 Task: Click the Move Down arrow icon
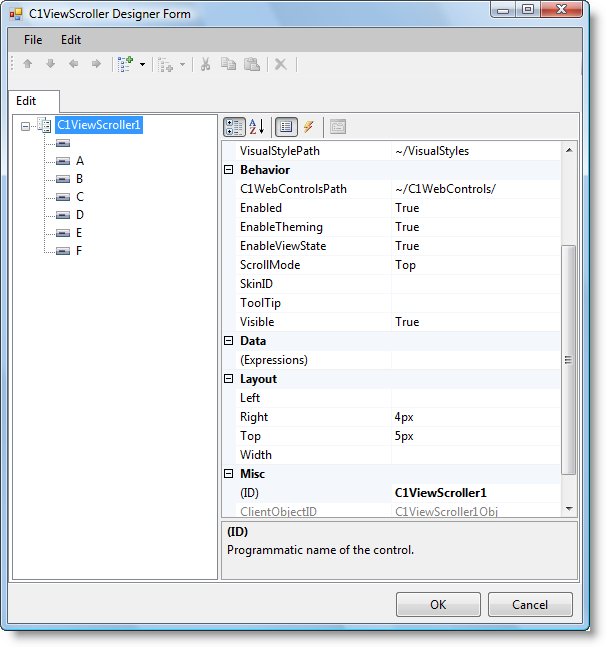pyautogui.click(x=51, y=64)
